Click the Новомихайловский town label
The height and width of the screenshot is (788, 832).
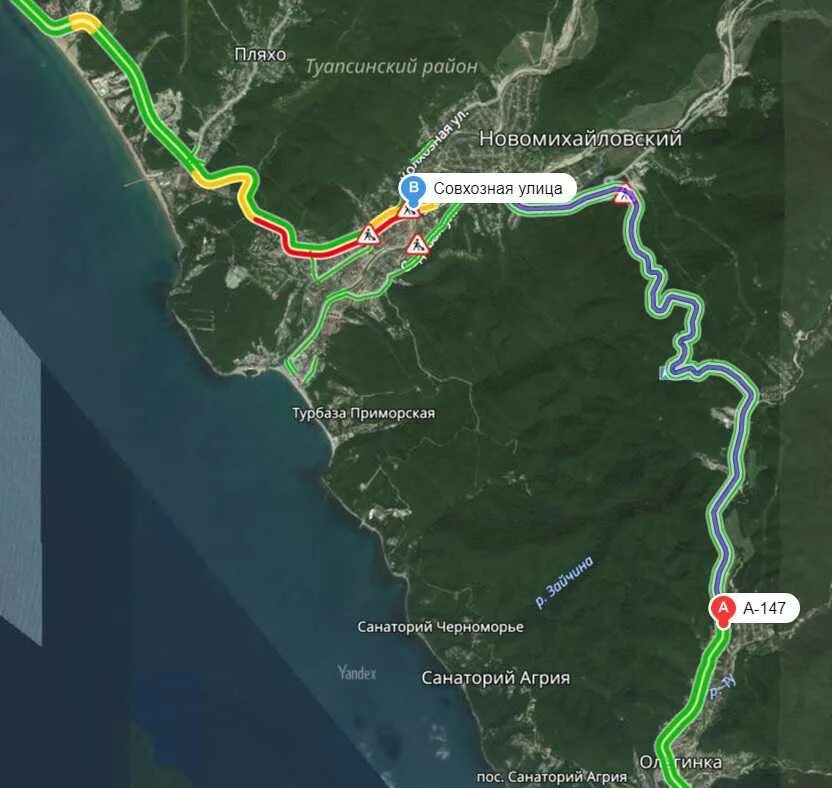point(580,138)
